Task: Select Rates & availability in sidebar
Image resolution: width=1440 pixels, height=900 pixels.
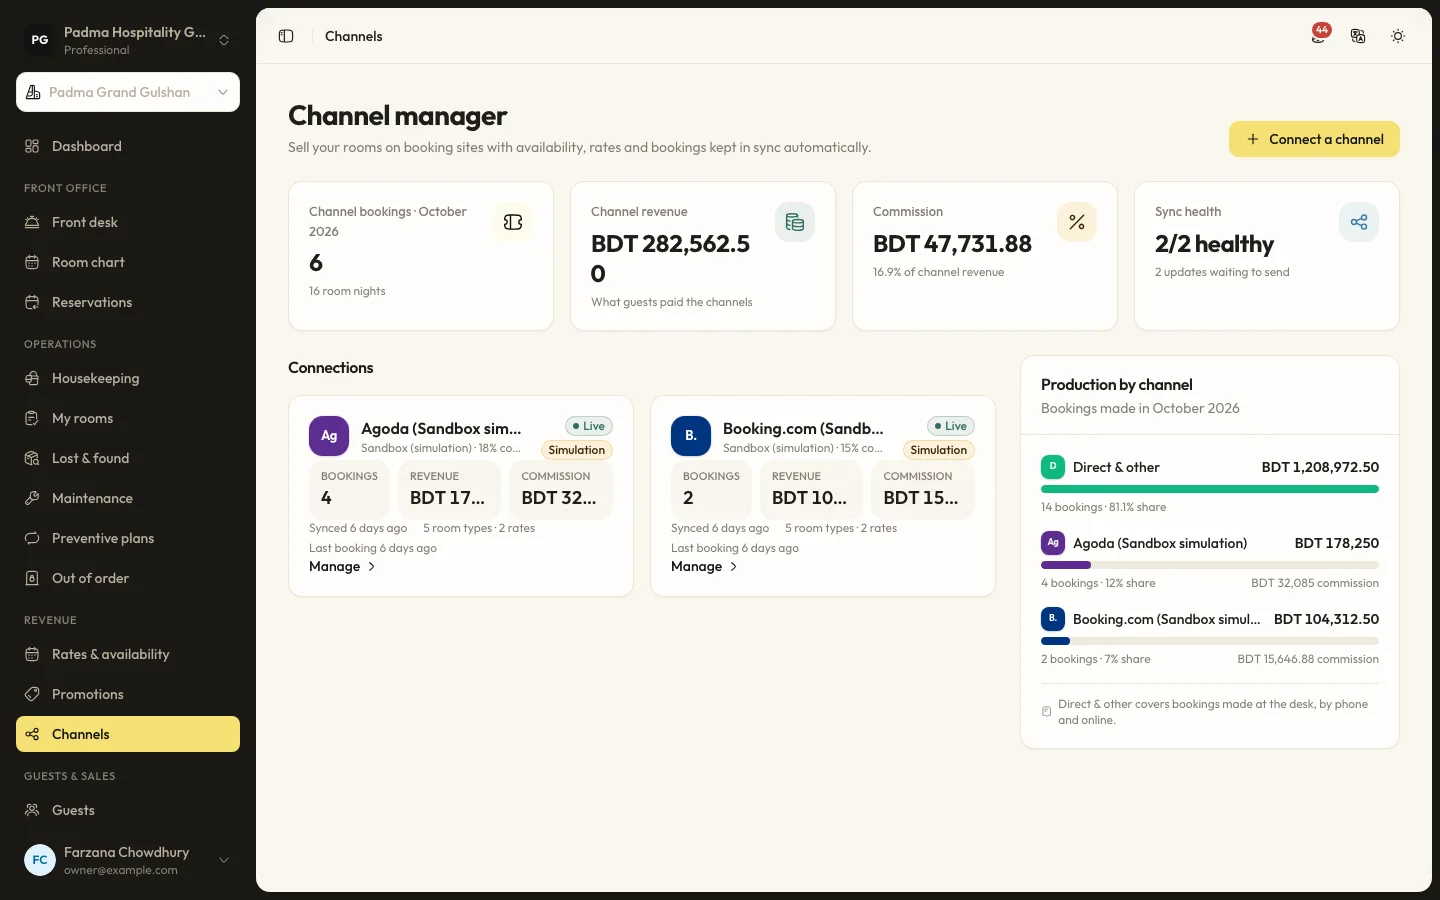Action: (x=128, y=654)
